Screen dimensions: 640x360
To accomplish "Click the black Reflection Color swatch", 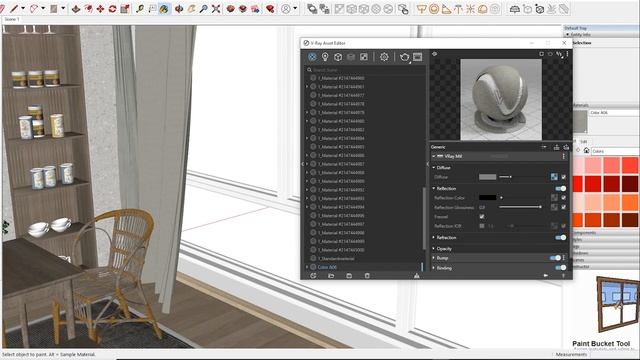I will [487, 198].
